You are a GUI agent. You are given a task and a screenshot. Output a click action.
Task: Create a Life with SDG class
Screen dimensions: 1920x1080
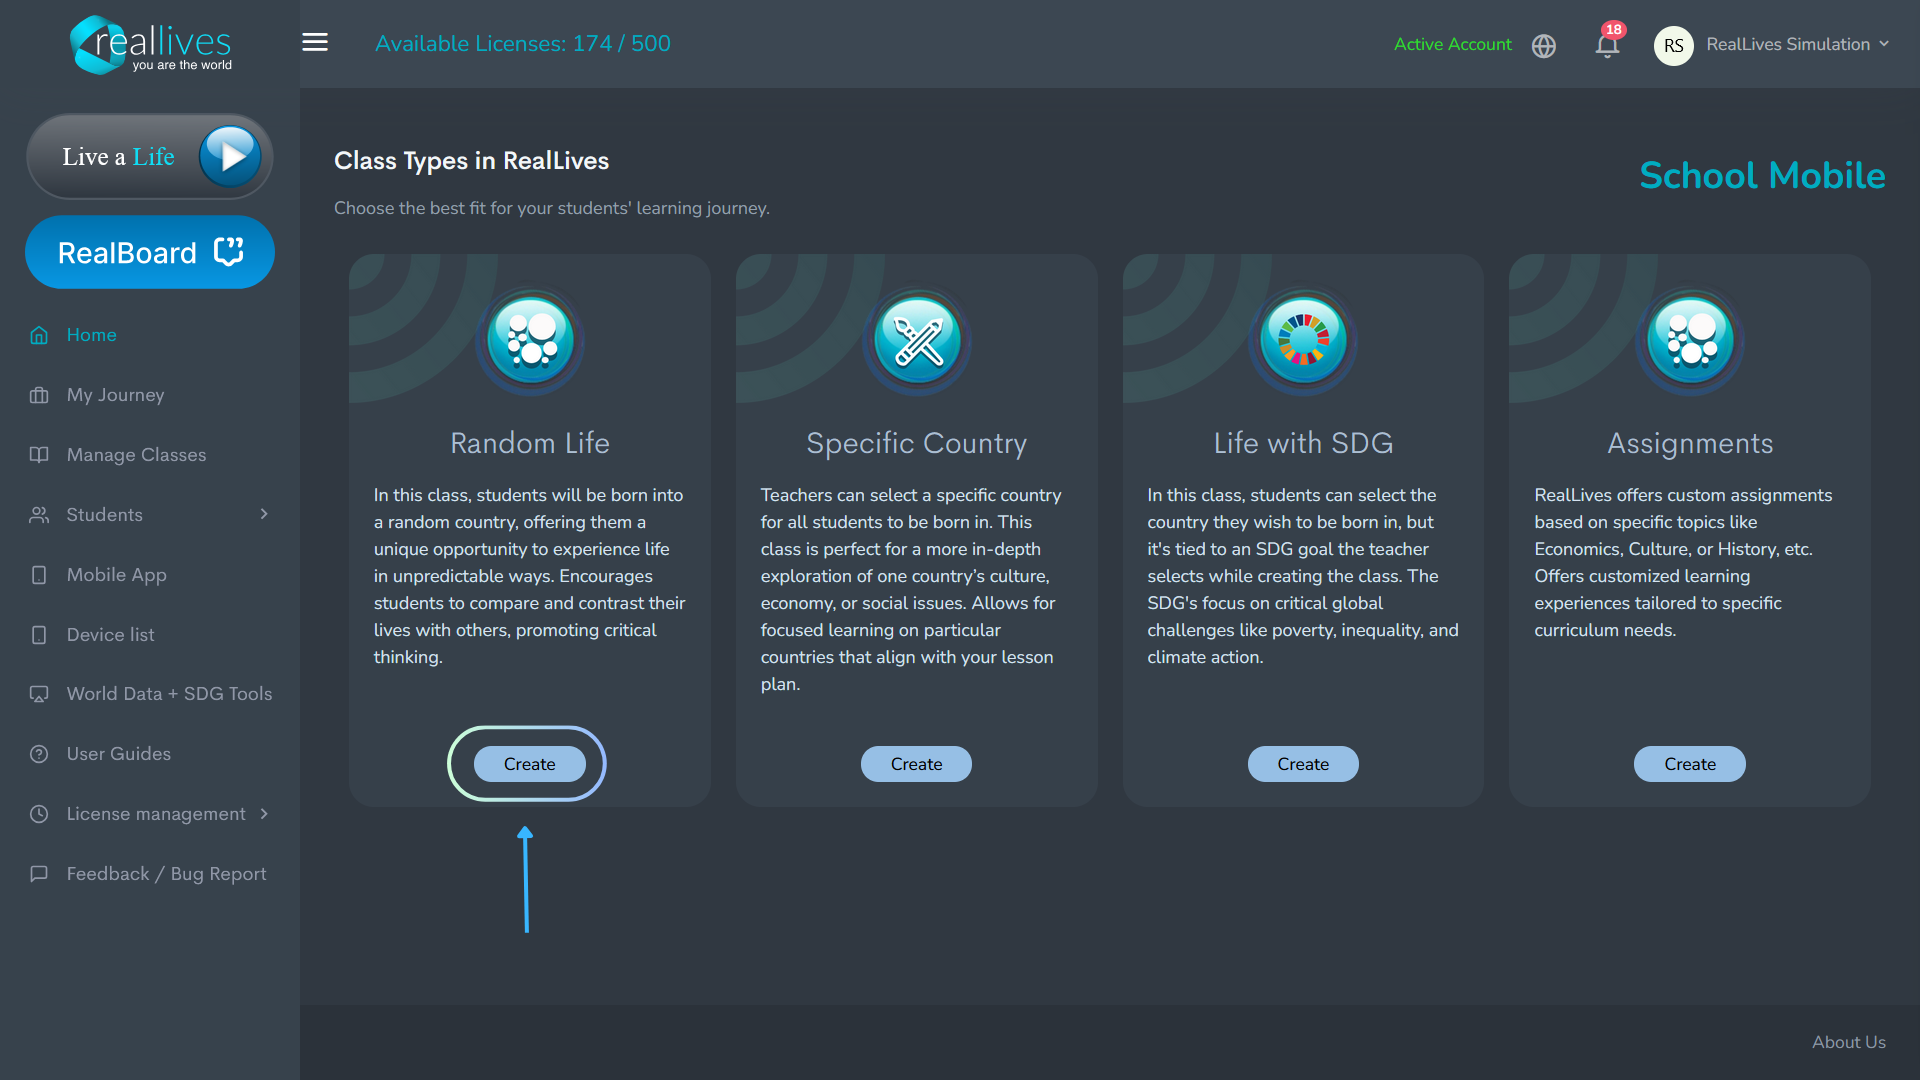(x=1303, y=764)
